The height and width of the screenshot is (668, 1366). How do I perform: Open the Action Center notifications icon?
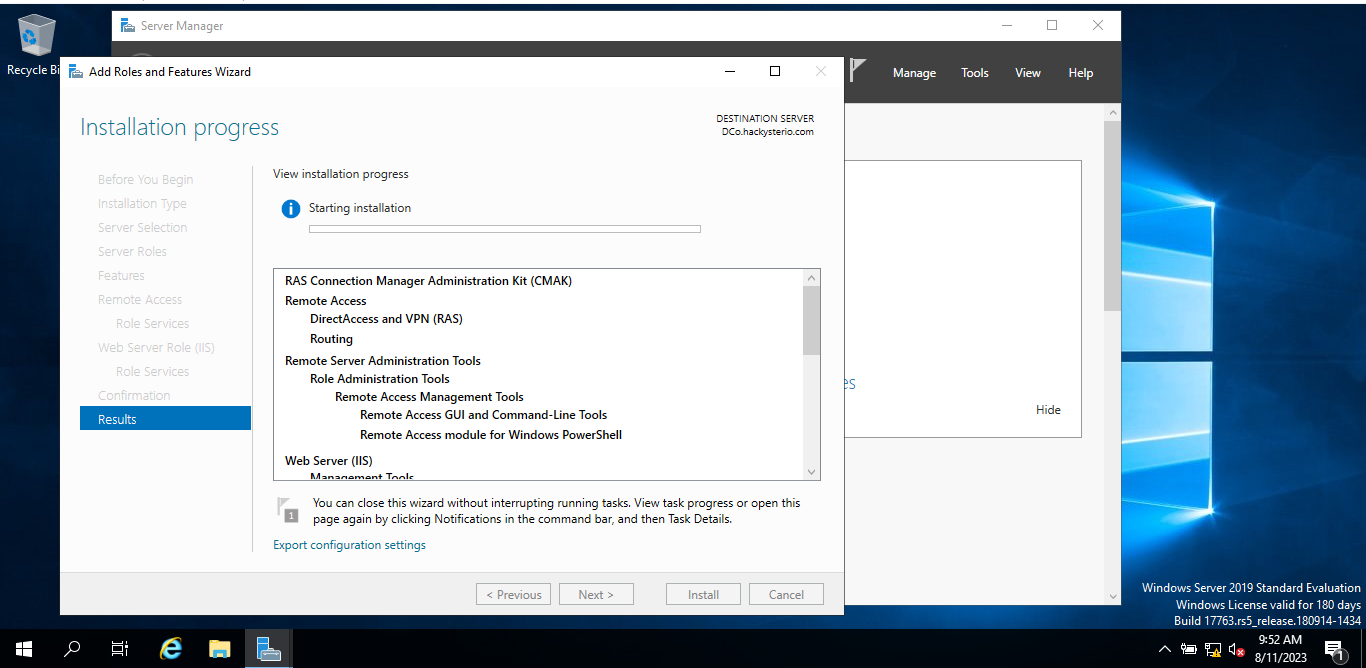point(1335,650)
